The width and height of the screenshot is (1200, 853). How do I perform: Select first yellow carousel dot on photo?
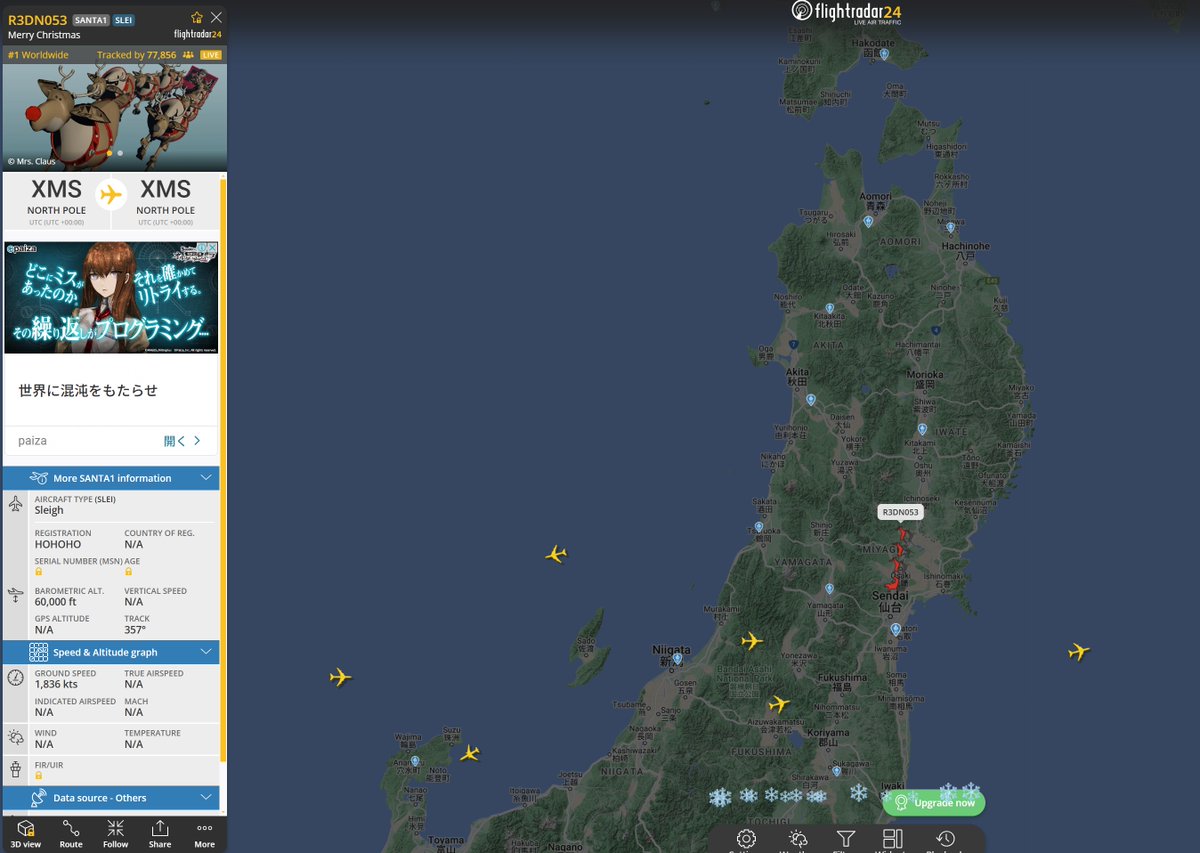(109, 153)
